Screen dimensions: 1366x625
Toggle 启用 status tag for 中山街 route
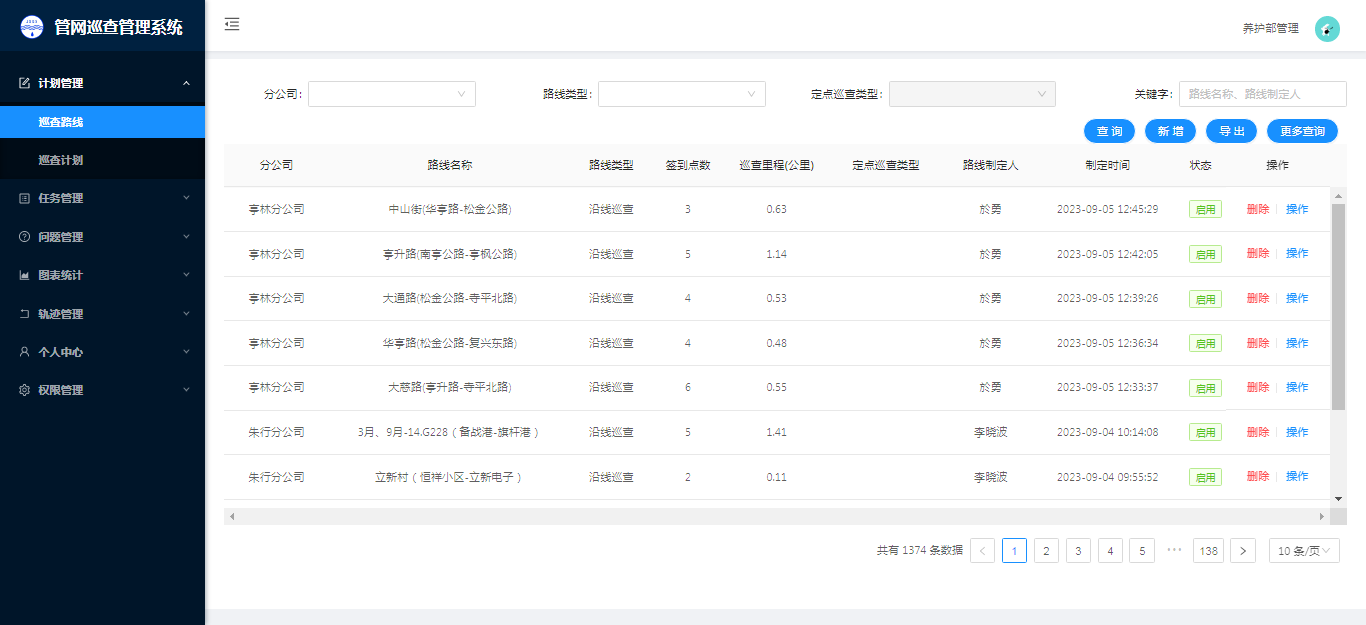click(x=1205, y=209)
